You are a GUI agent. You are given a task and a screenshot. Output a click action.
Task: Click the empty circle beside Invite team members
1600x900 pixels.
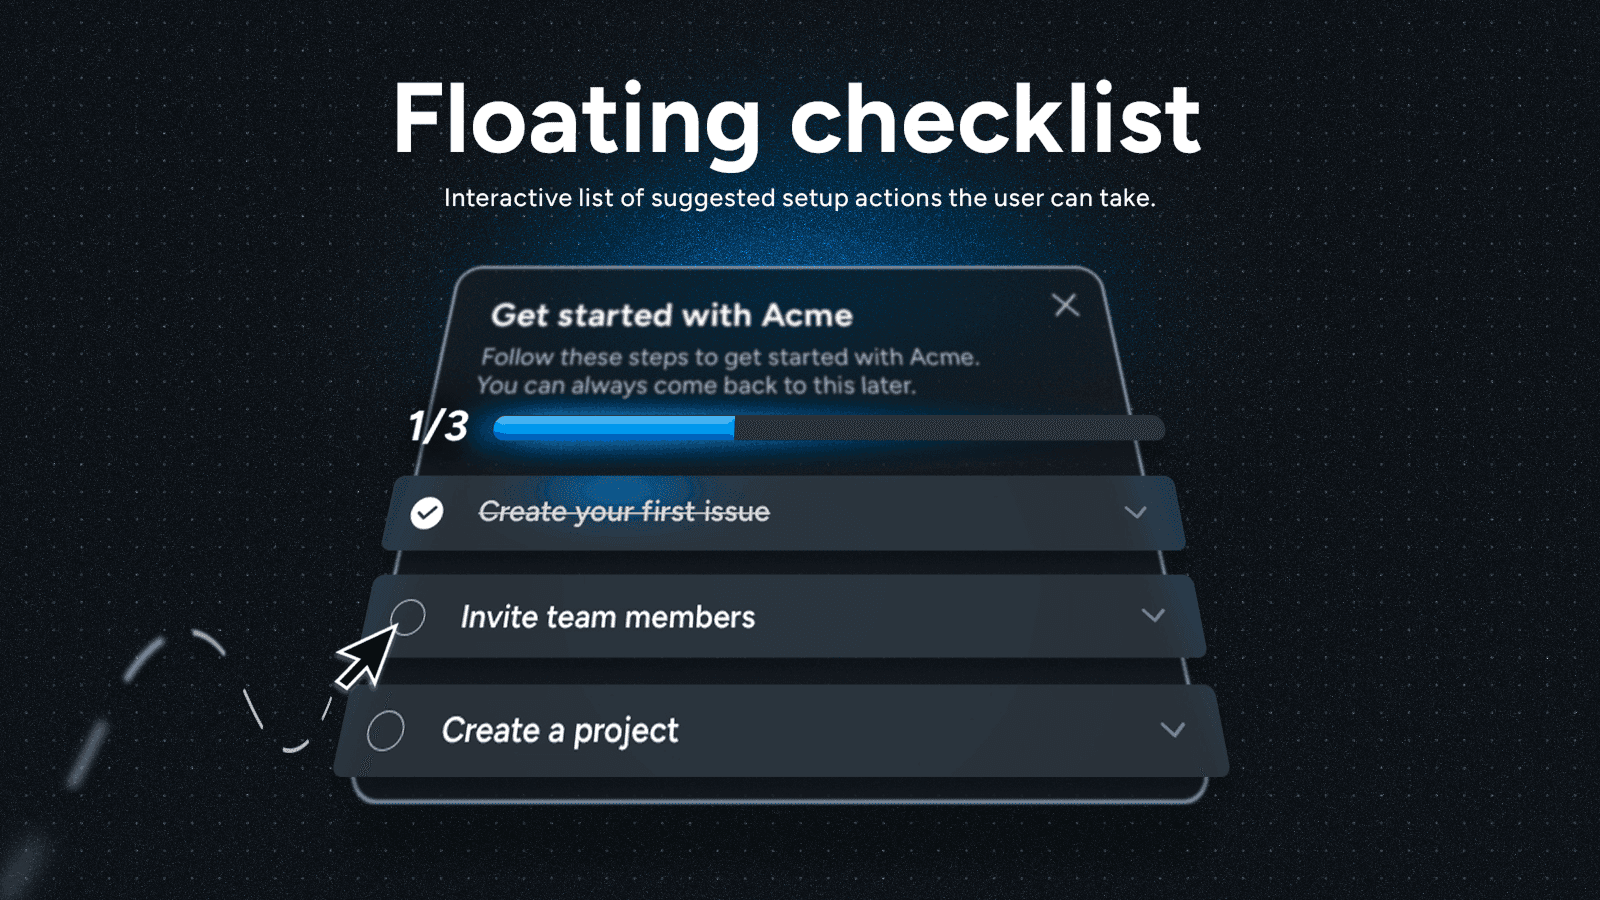(x=410, y=618)
